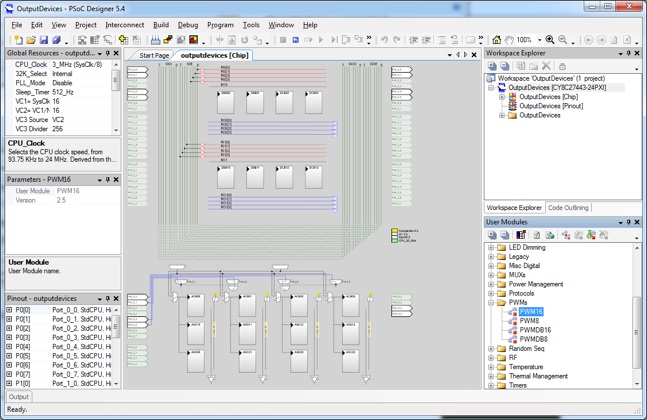
Task: Click the datasheet page icon in User Modules
Action: coord(537,235)
